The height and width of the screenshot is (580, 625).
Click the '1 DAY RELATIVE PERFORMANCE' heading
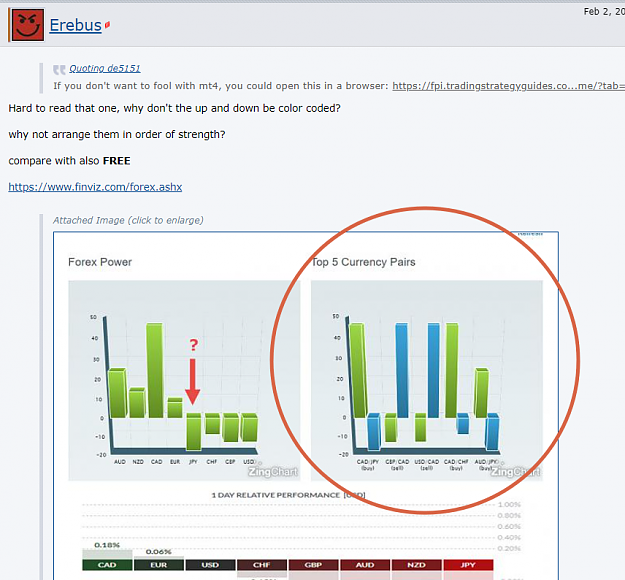[288, 495]
